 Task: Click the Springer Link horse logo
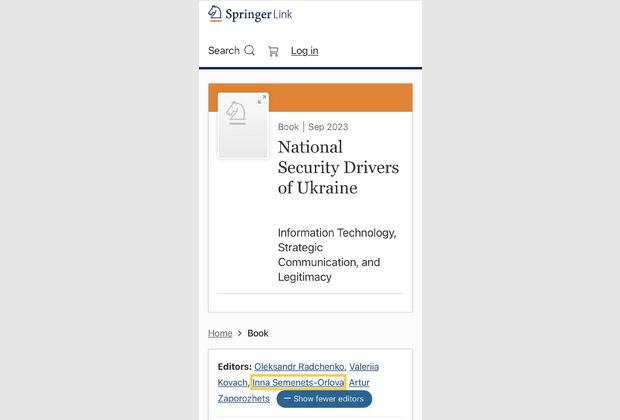click(215, 14)
